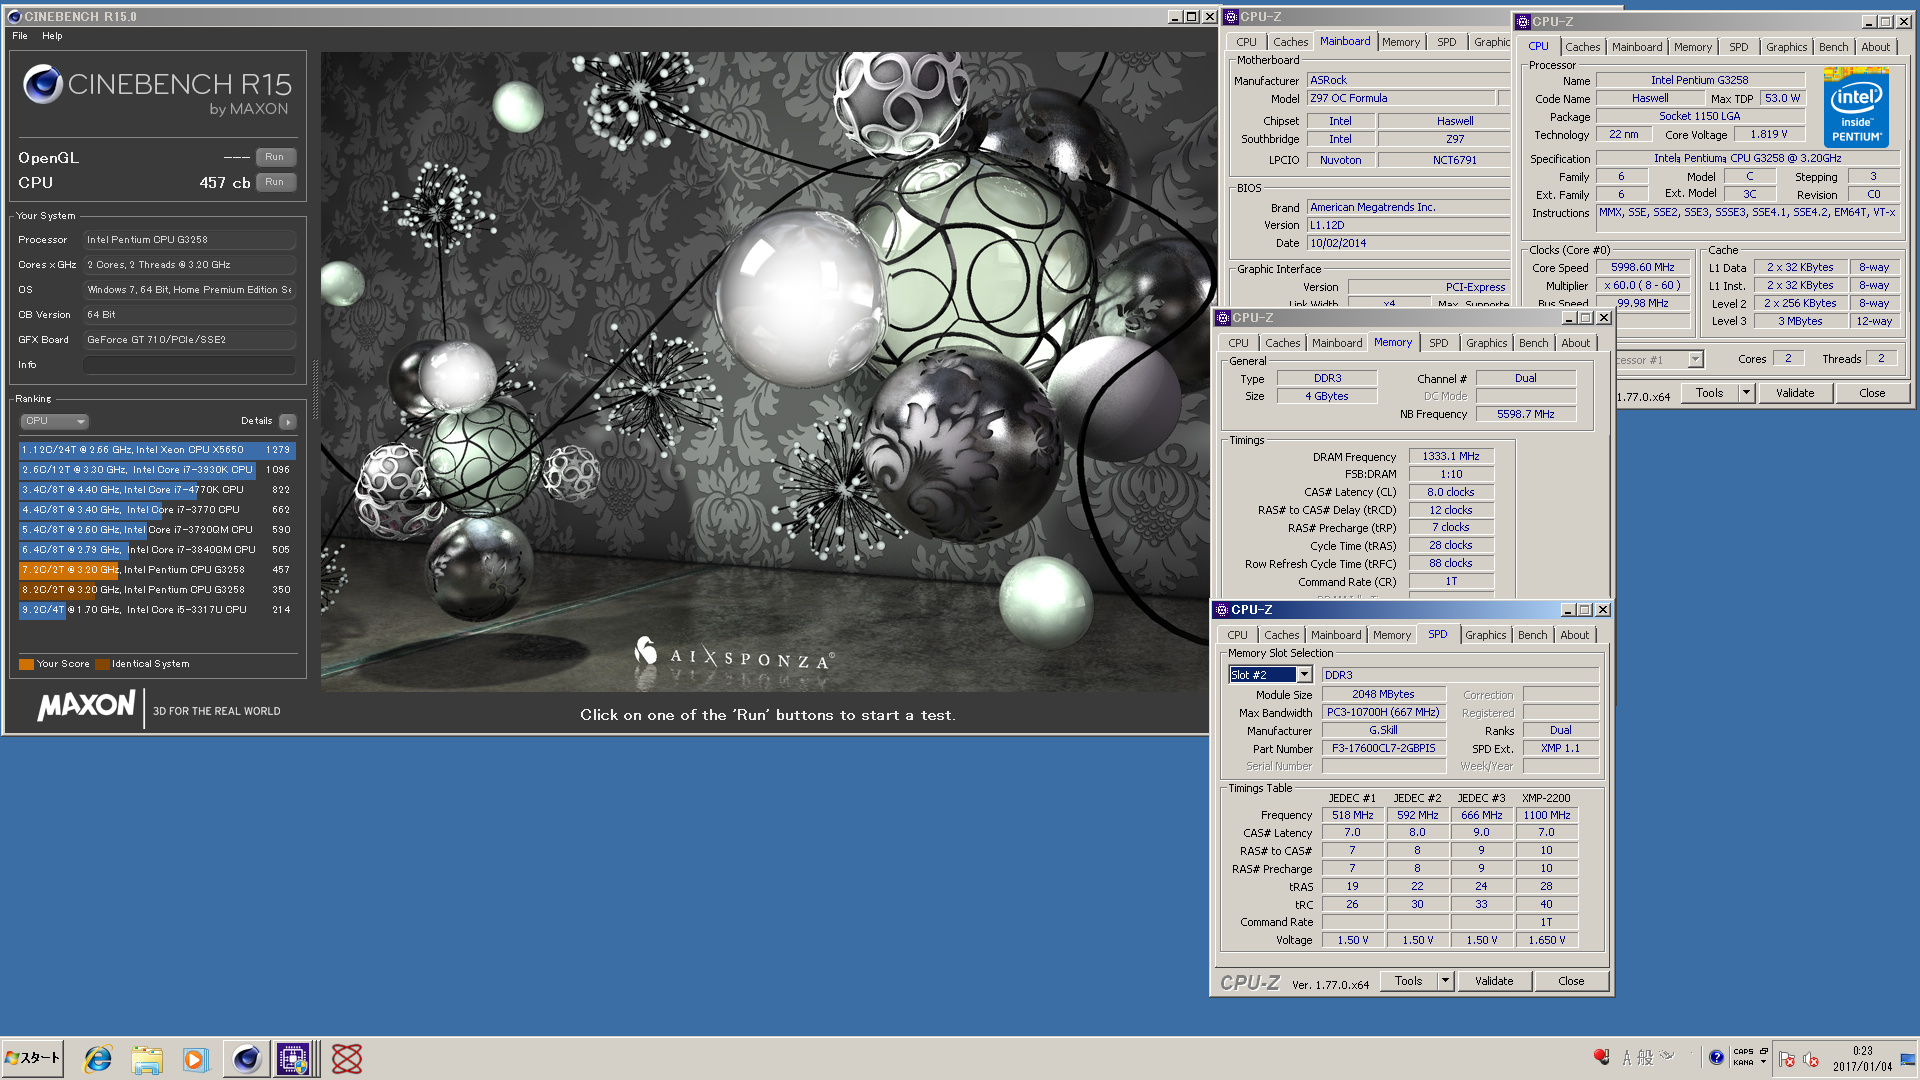
Task: Select the CPU-Z chip icon in taskbar
Action: [293, 1059]
